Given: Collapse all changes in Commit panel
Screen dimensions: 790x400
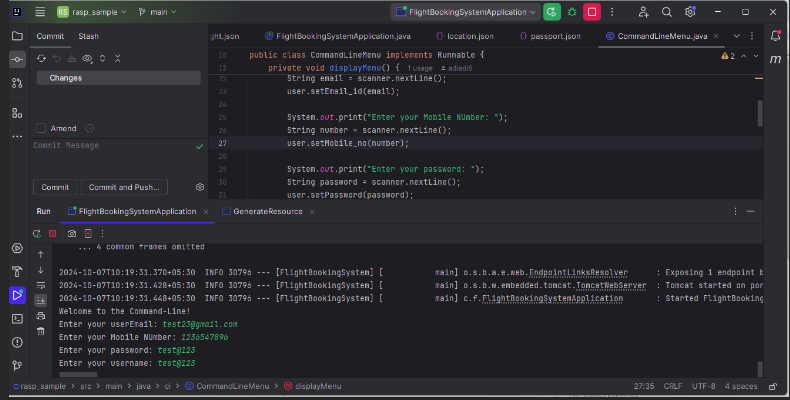Looking at the screenshot, I should [x=117, y=59].
